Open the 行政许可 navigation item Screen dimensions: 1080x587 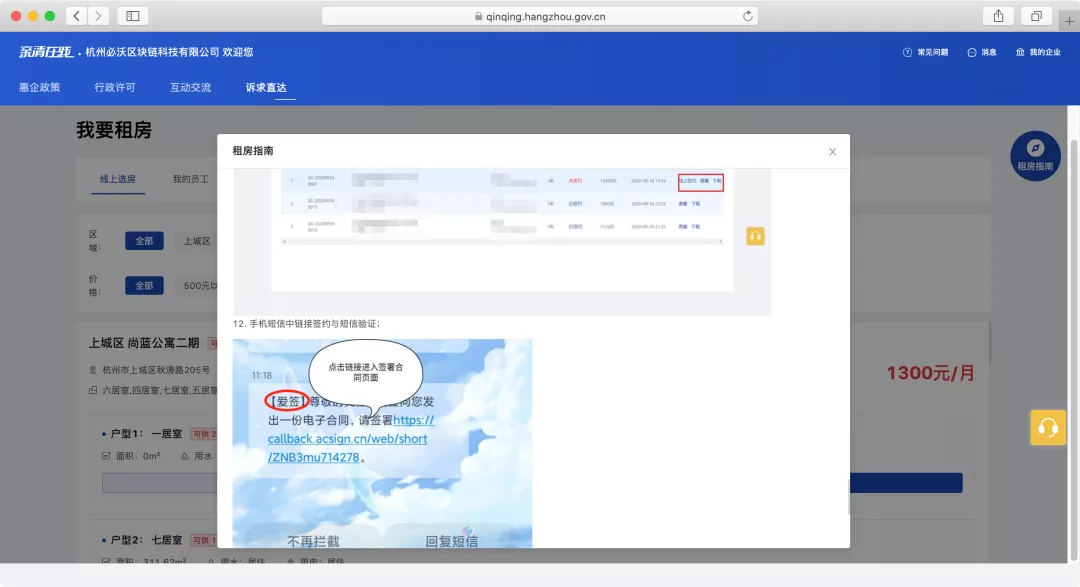pyautogui.click(x=115, y=87)
